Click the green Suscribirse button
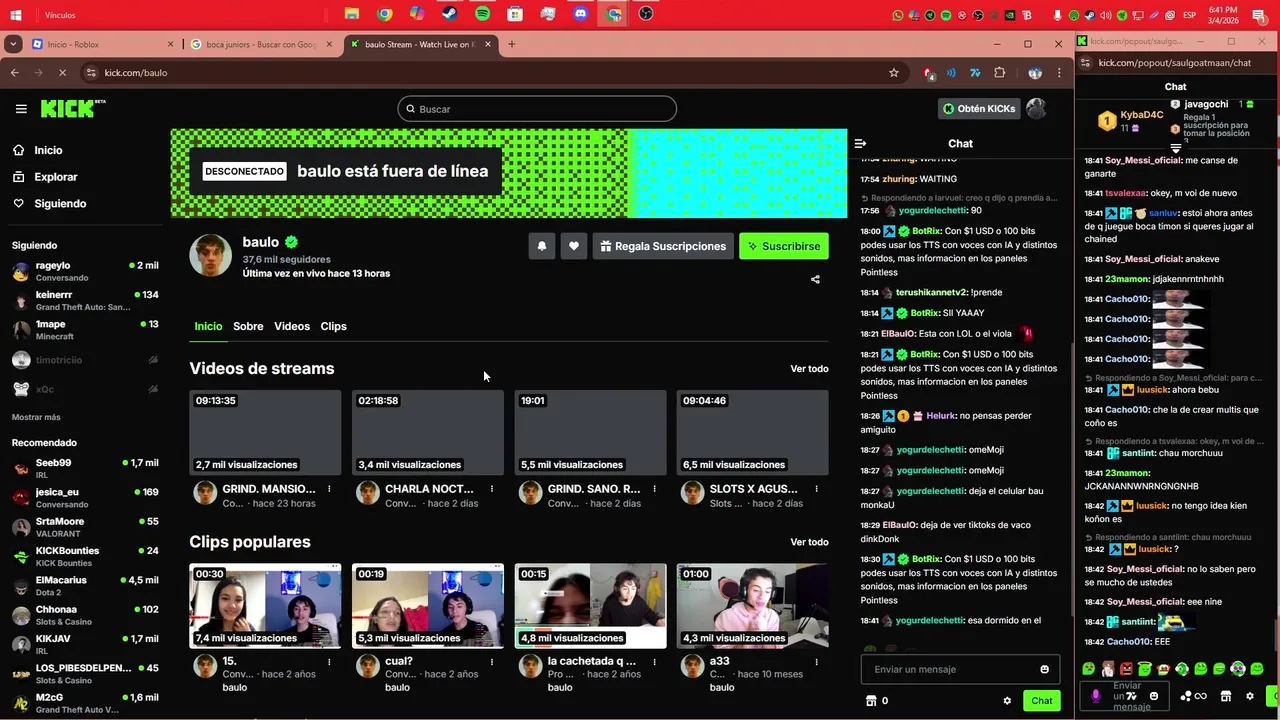Screen dimensions: 1280x720 click(x=784, y=246)
